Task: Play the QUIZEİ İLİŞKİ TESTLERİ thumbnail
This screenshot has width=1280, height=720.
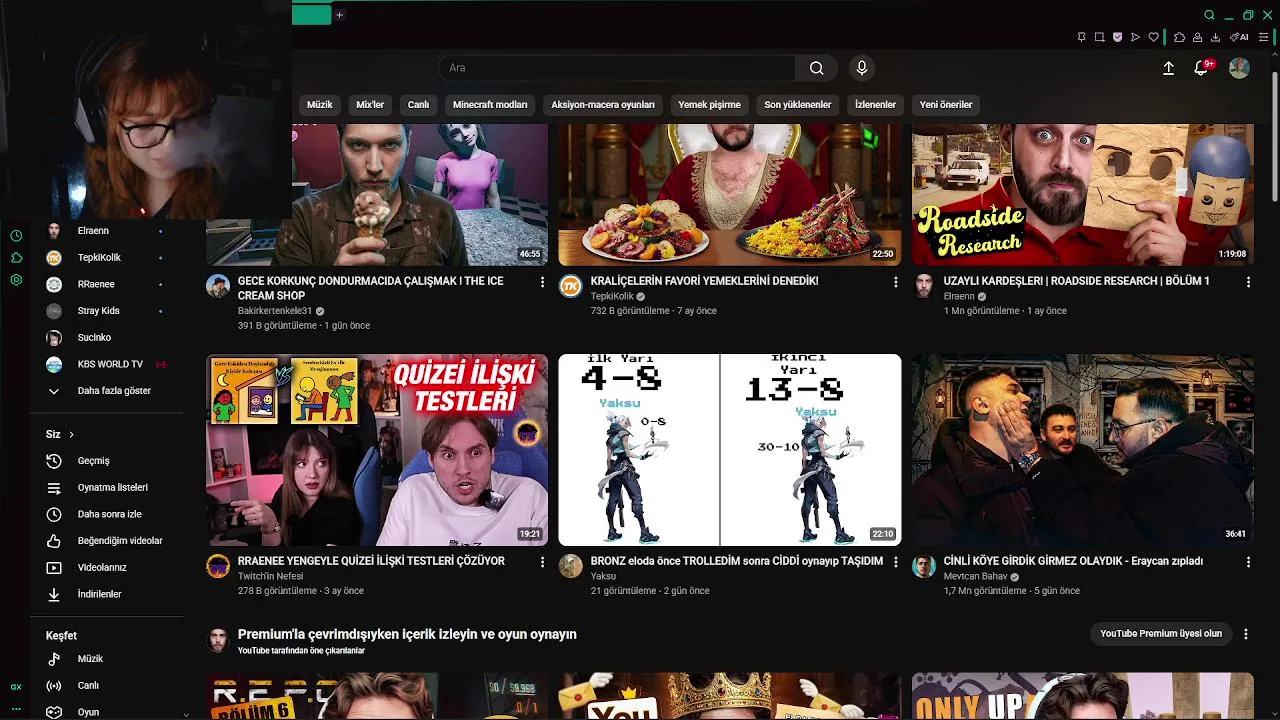Action: (377, 450)
